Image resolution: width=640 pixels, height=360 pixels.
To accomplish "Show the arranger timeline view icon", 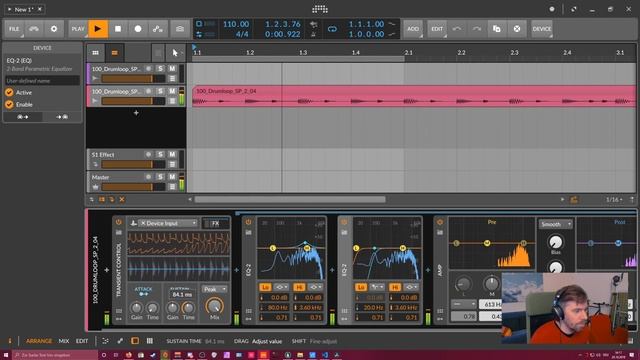I will click(x=115, y=53).
